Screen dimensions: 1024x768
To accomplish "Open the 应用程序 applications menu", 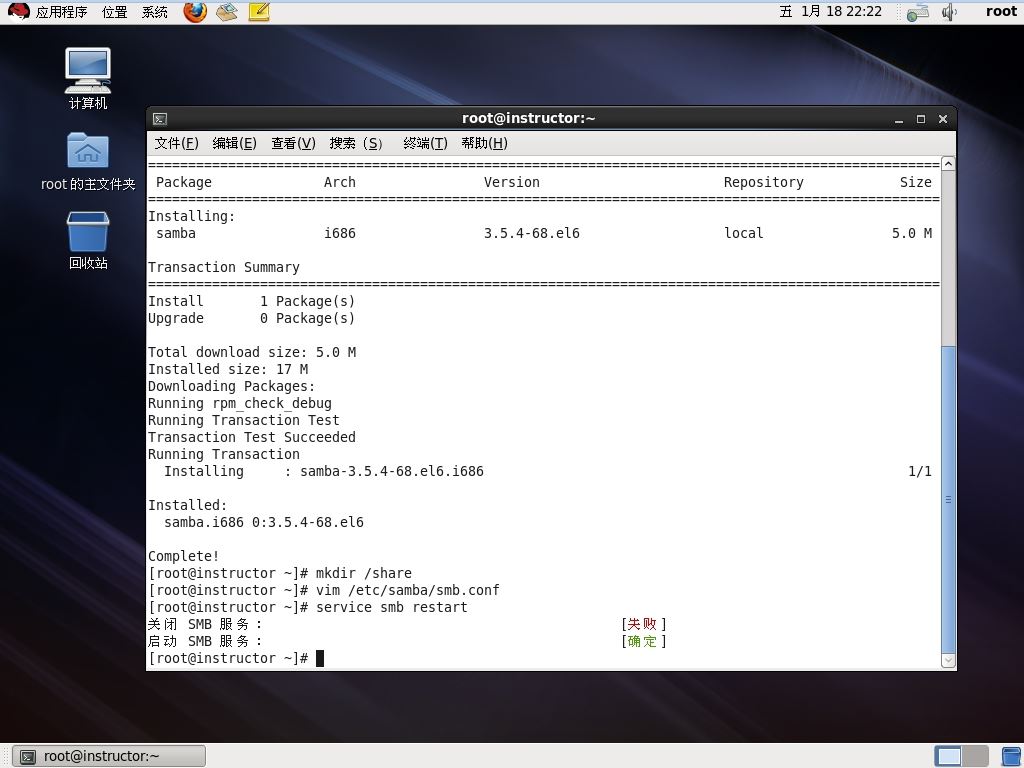I will [61, 12].
